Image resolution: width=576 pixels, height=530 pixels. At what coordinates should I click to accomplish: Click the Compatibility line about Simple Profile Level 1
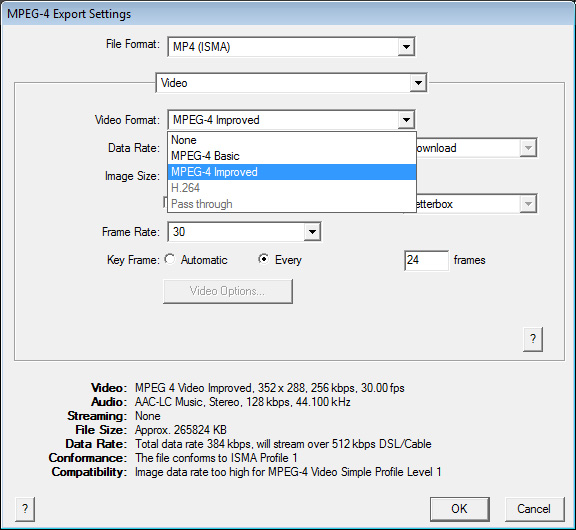pyautogui.click(x=288, y=472)
